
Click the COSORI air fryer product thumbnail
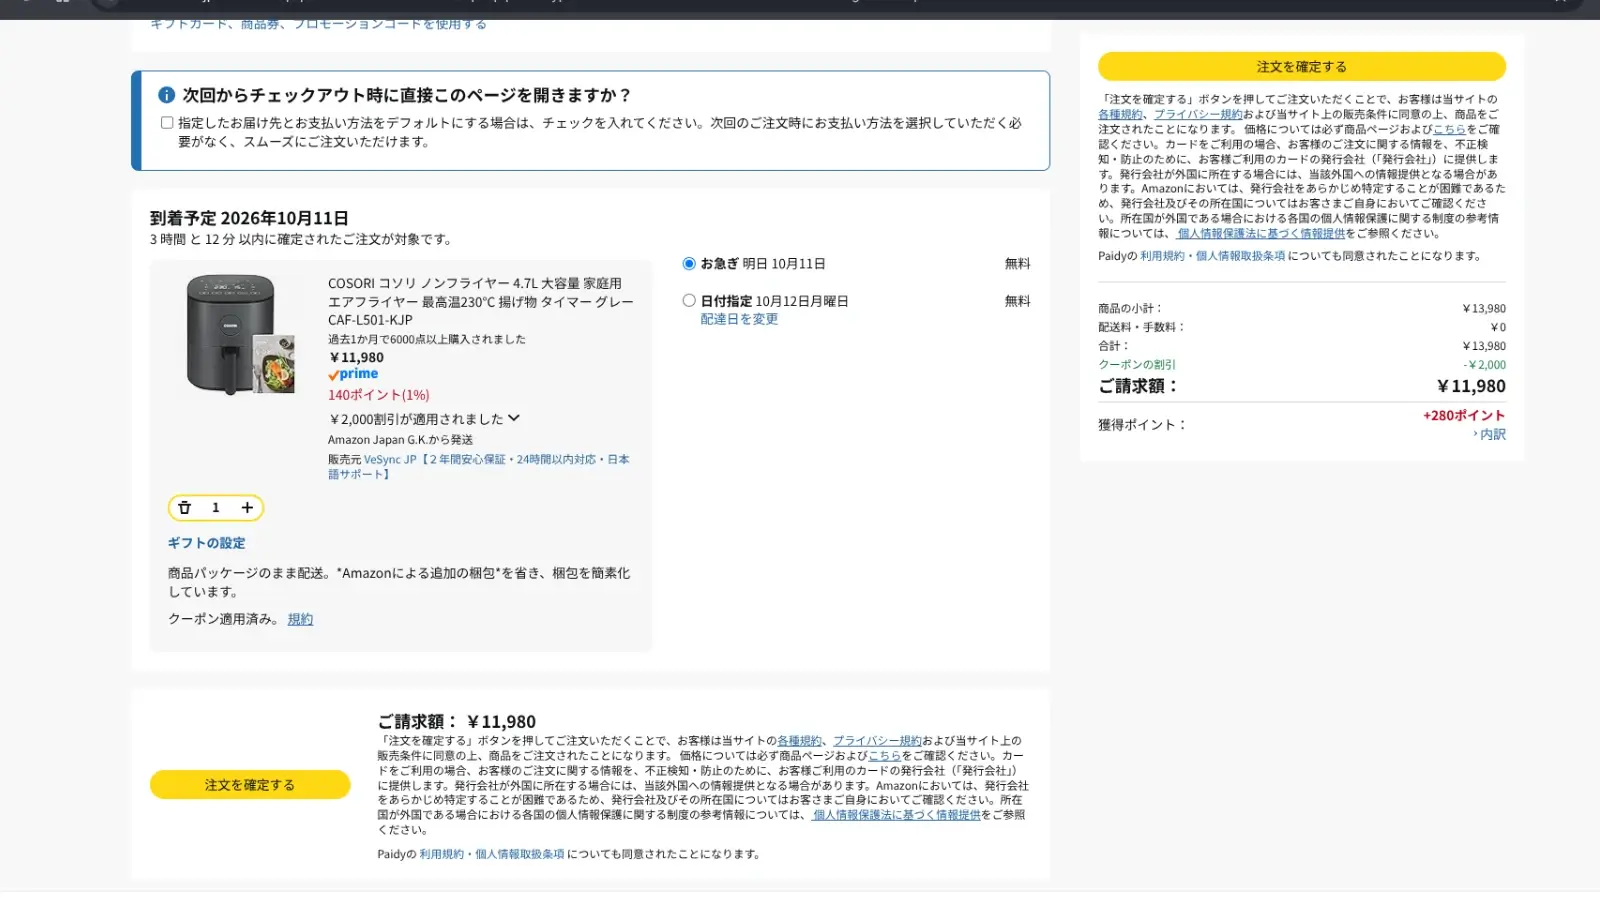pos(240,335)
